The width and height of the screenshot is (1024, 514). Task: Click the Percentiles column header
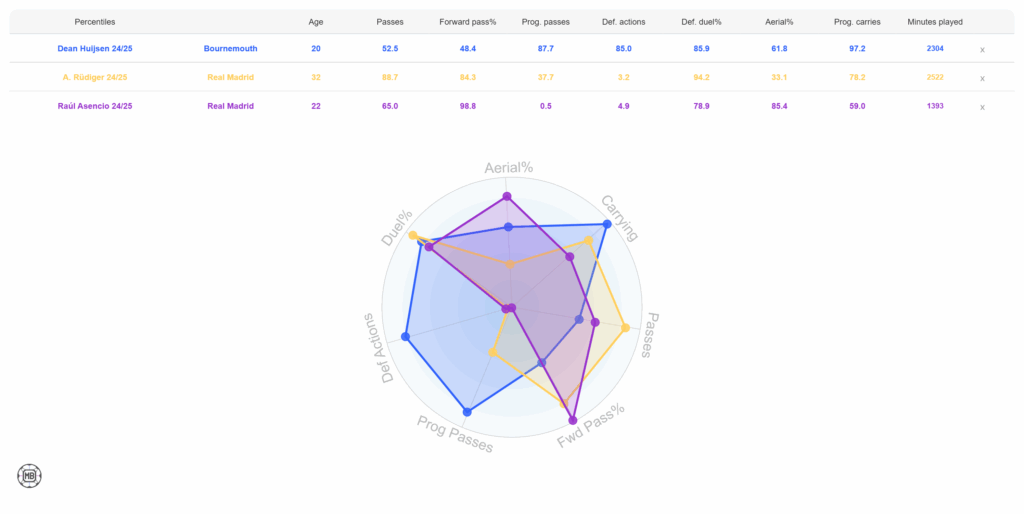[x=95, y=21]
